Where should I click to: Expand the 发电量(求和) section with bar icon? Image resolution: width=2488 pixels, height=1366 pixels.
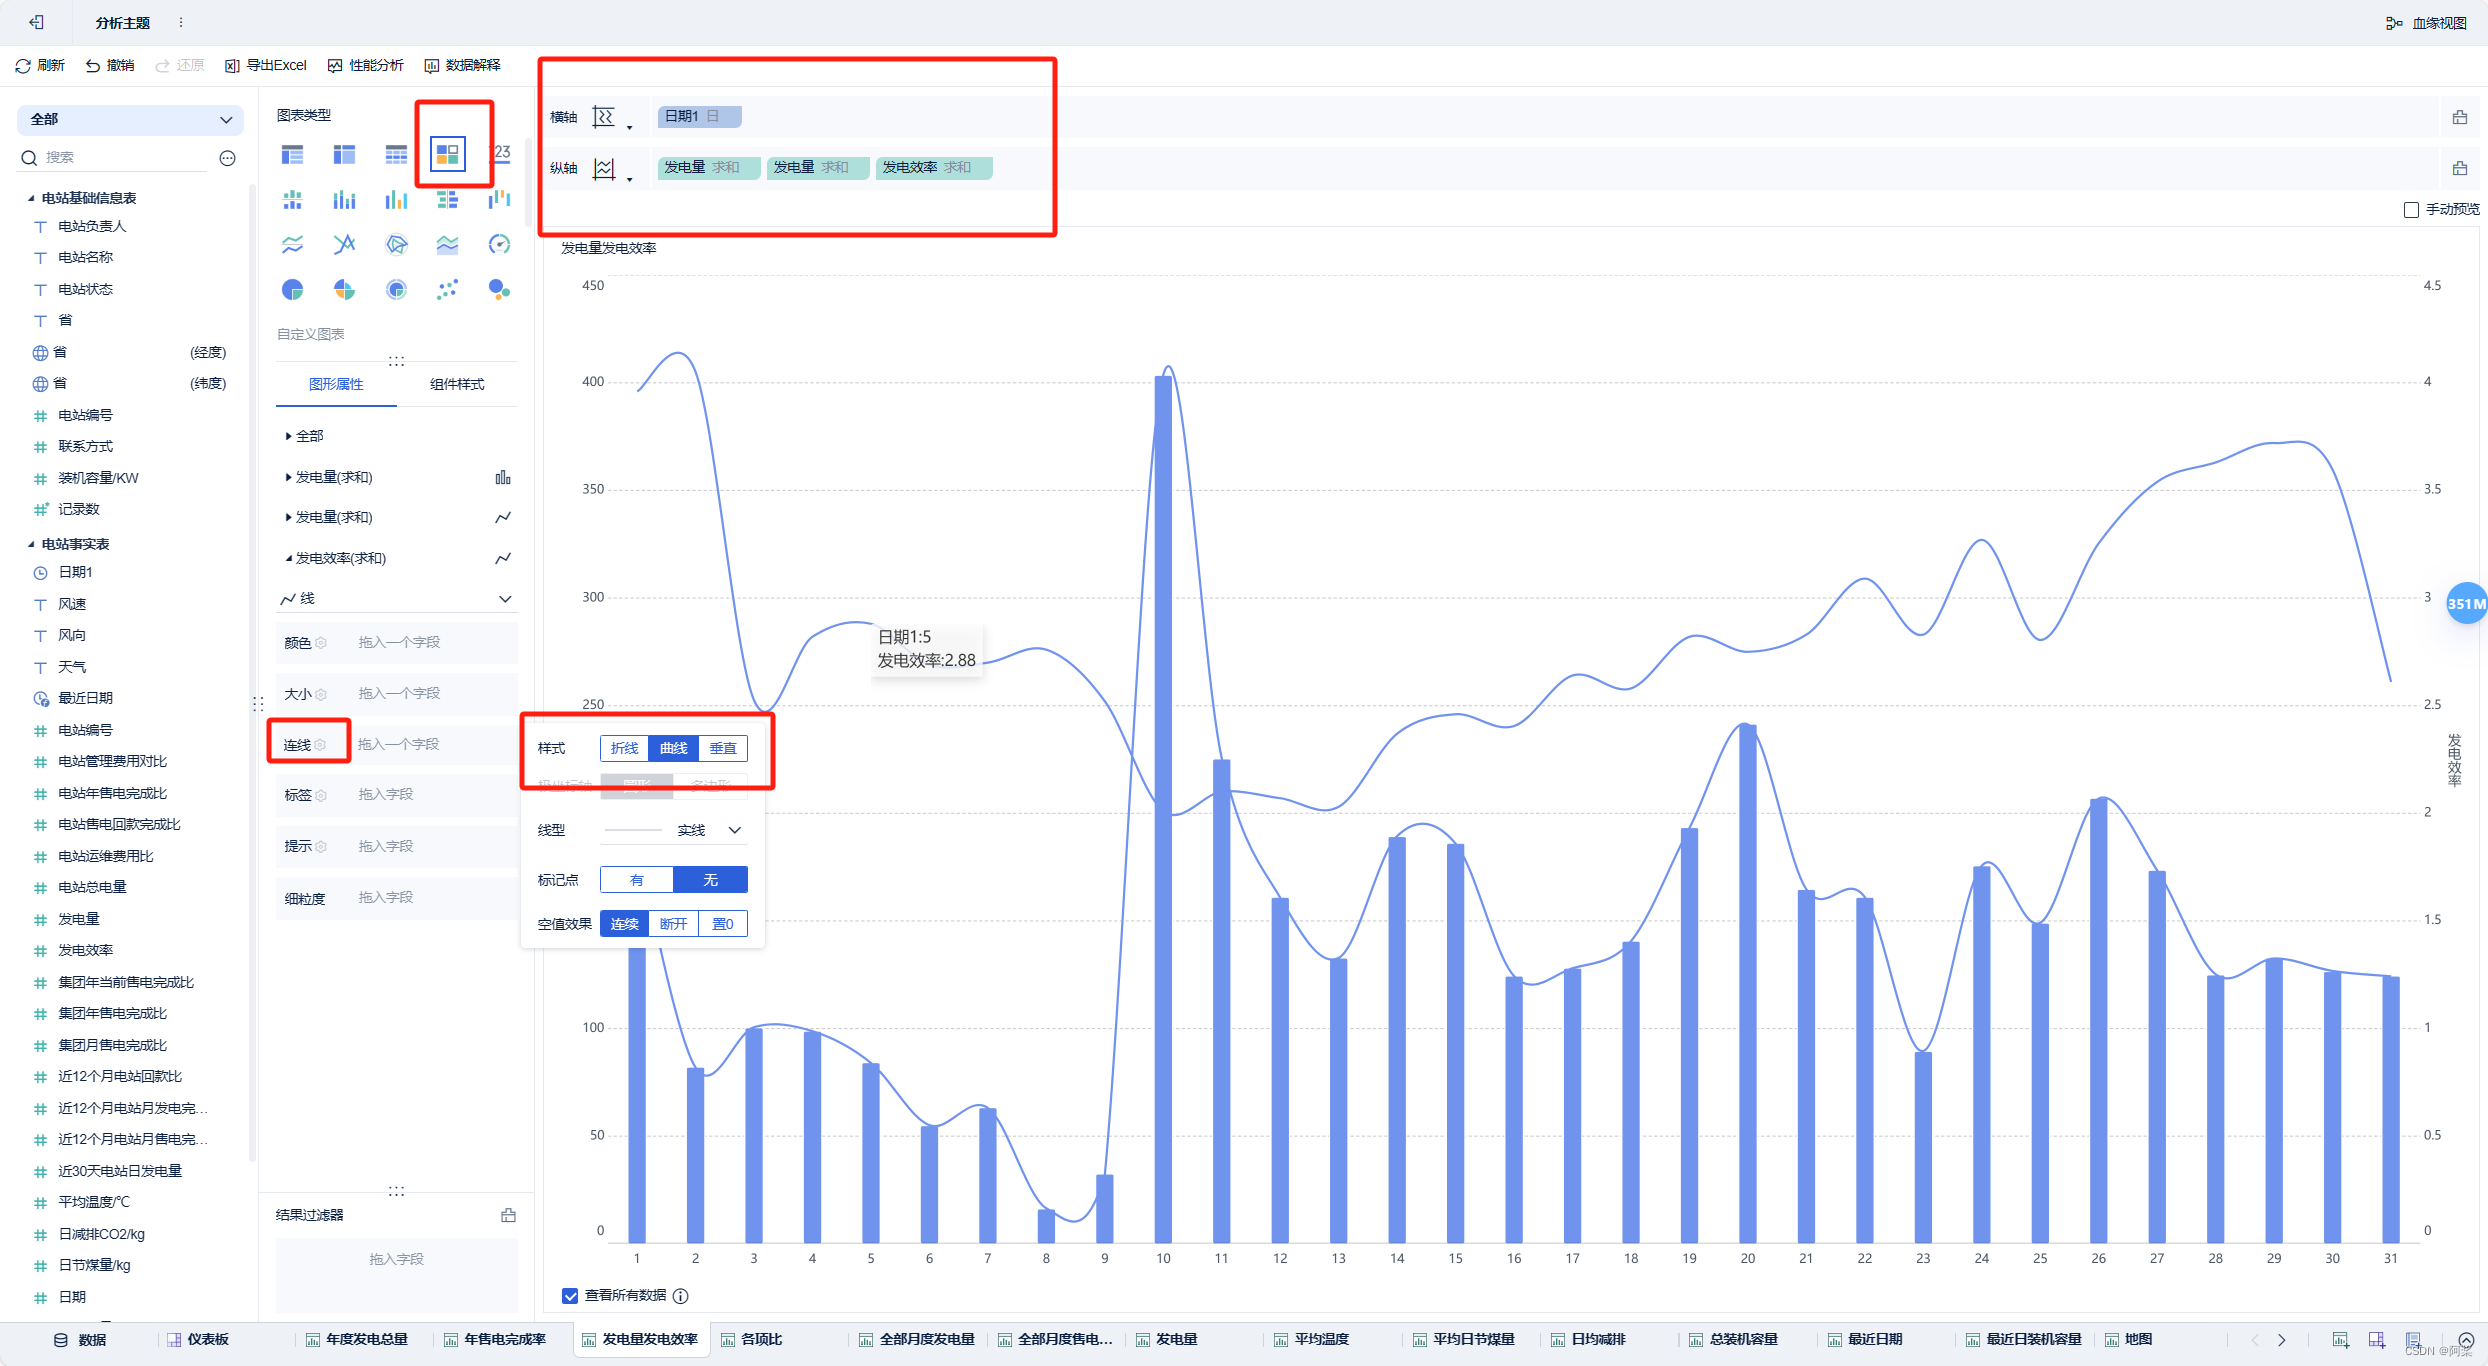point(288,477)
